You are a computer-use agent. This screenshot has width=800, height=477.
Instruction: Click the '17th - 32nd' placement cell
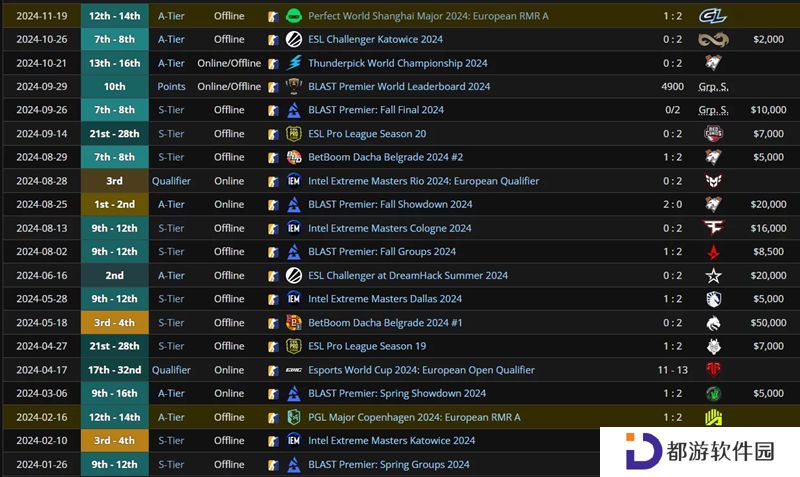point(114,370)
